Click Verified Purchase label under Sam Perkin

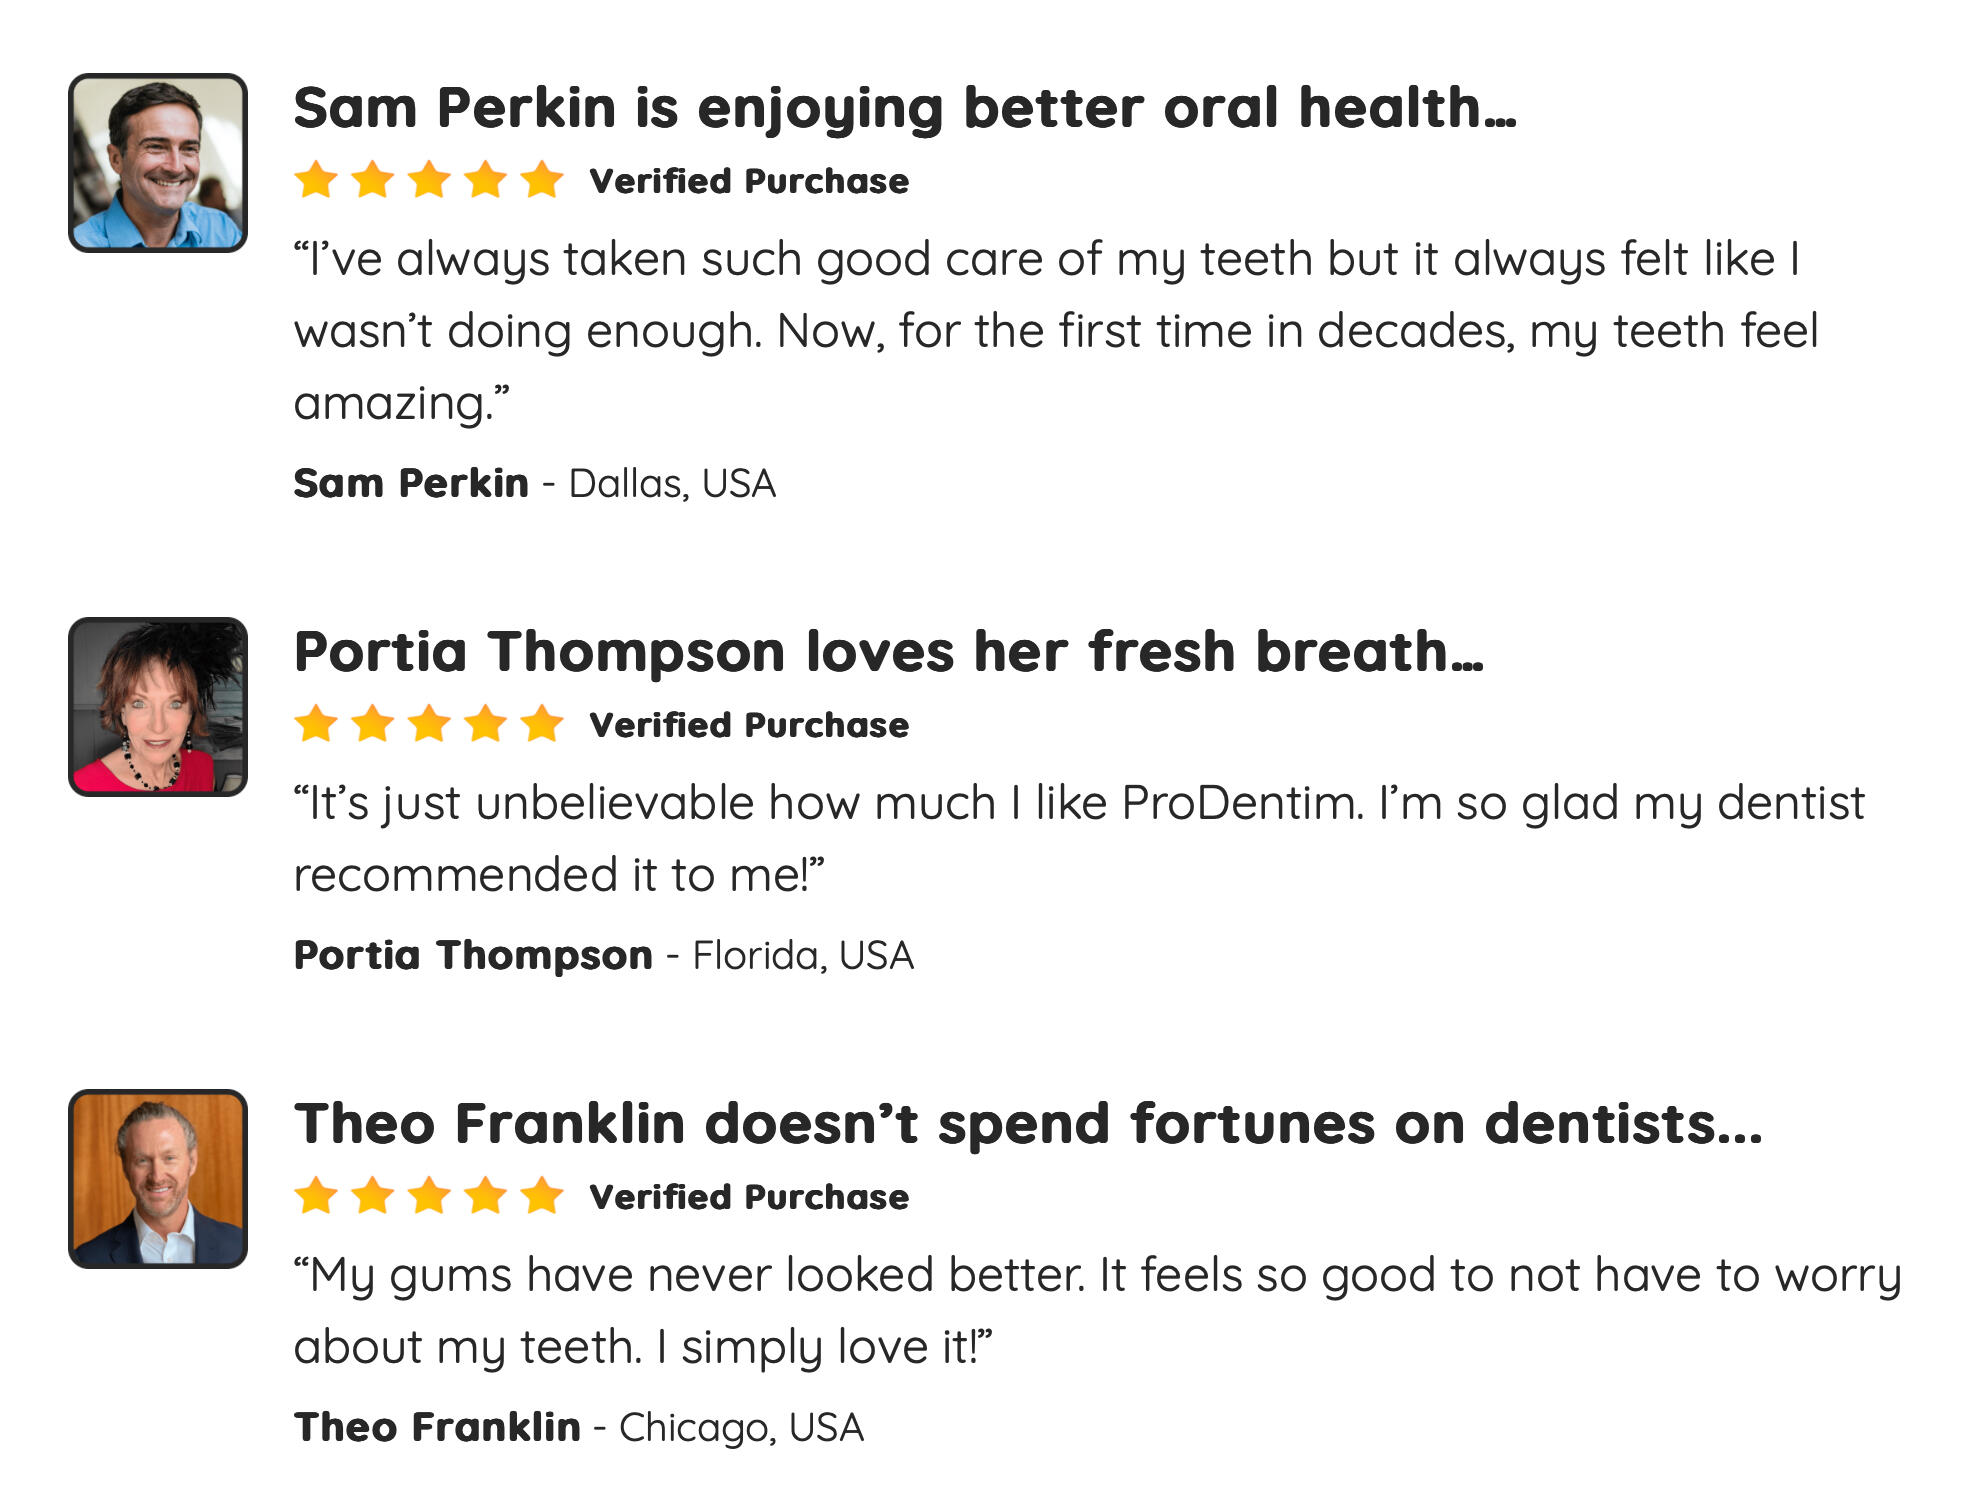click(749, 182)
